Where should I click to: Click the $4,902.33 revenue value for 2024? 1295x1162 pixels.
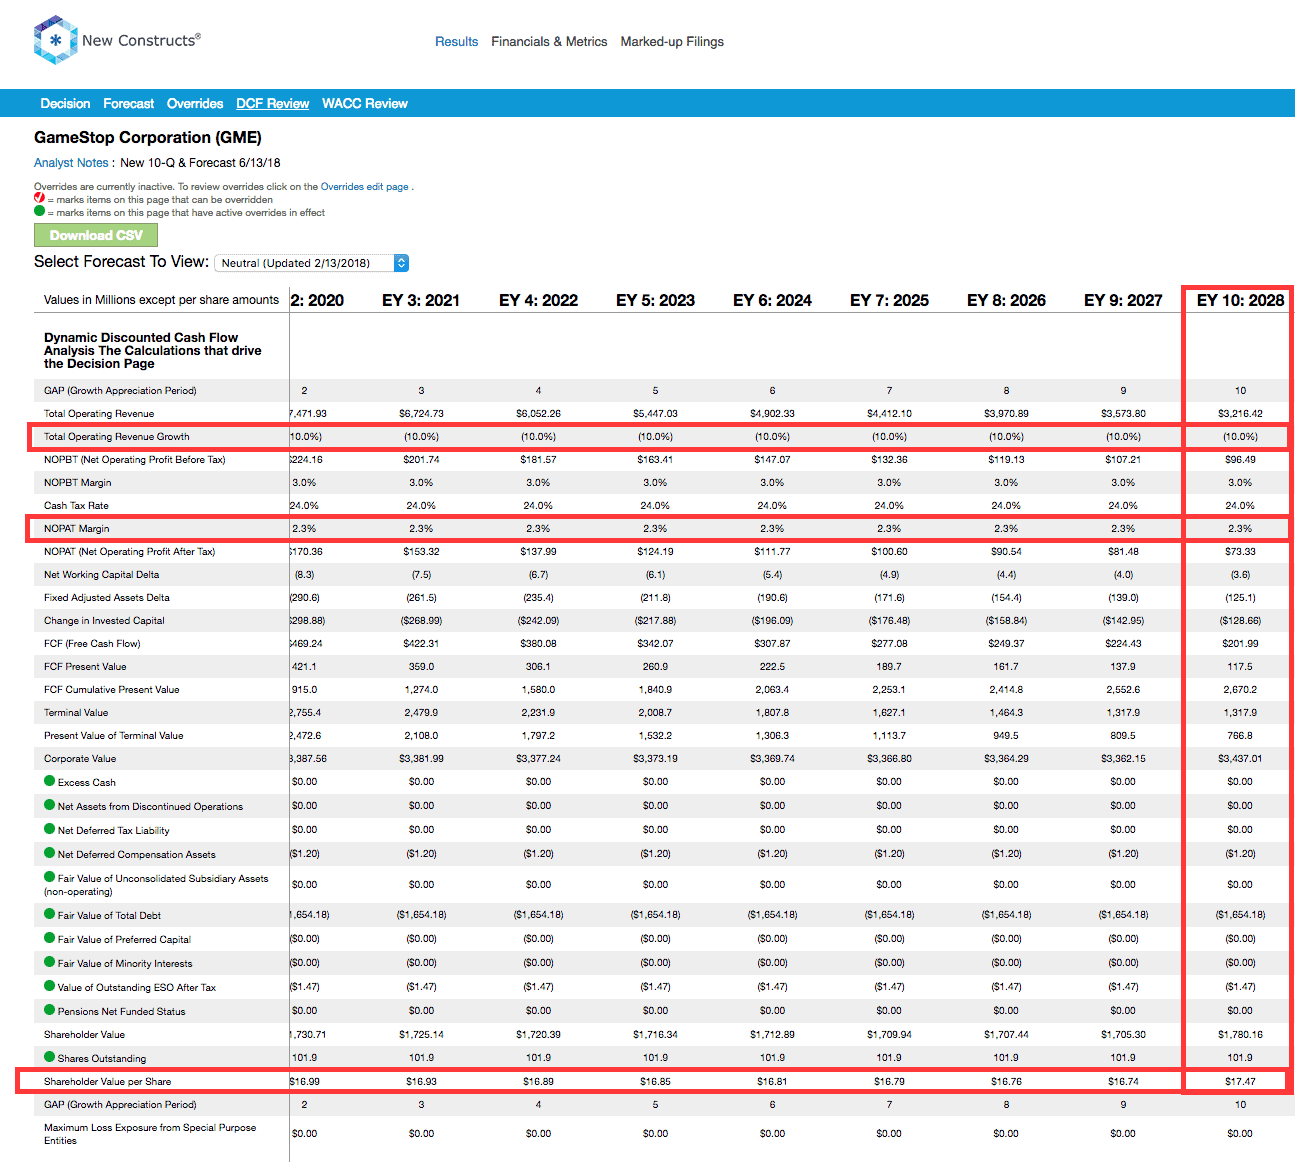[x=772, y=414]
